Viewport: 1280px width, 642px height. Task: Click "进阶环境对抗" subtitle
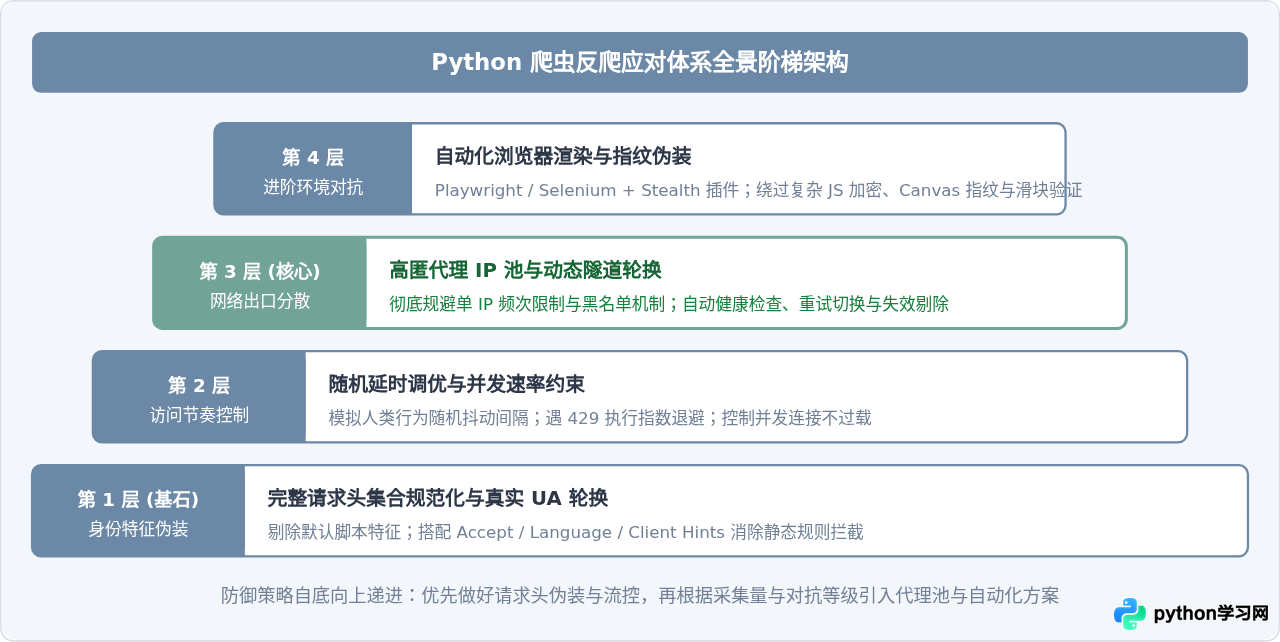313,187
